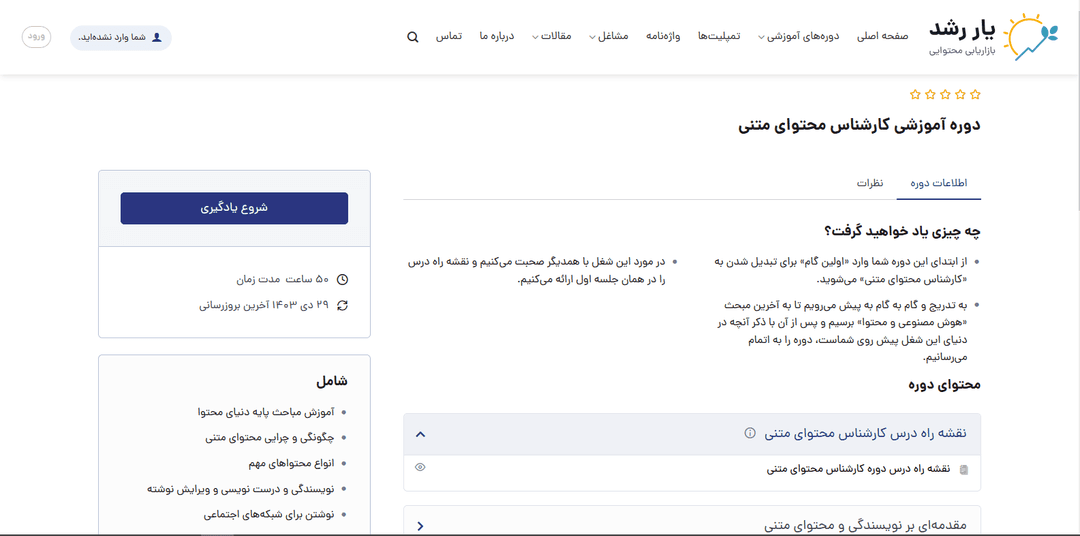Click the شامل heading in sidebar

[332, 381]
